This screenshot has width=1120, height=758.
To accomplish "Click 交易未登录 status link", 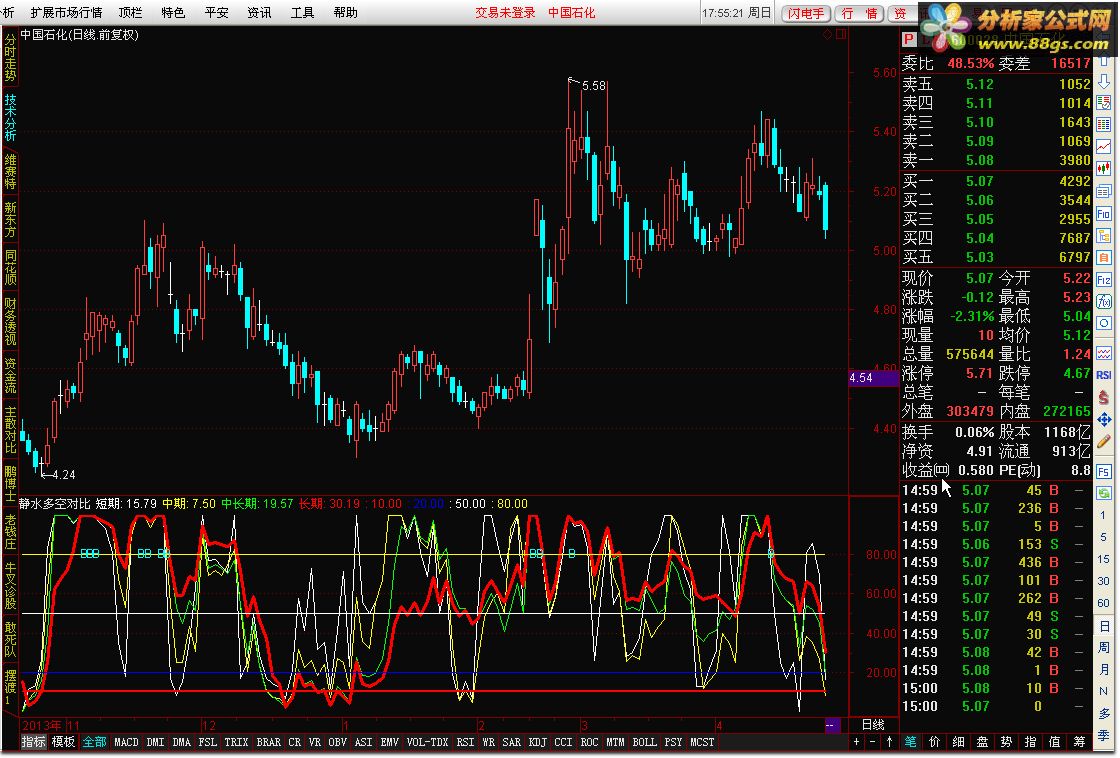I will [505, 13].
